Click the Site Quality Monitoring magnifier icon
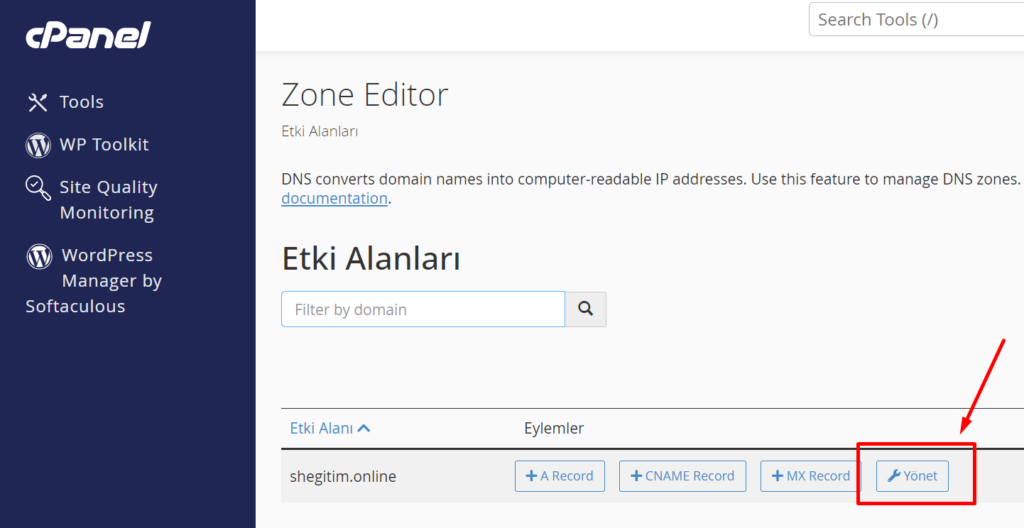1024x528 pixels. click(38, 188)
